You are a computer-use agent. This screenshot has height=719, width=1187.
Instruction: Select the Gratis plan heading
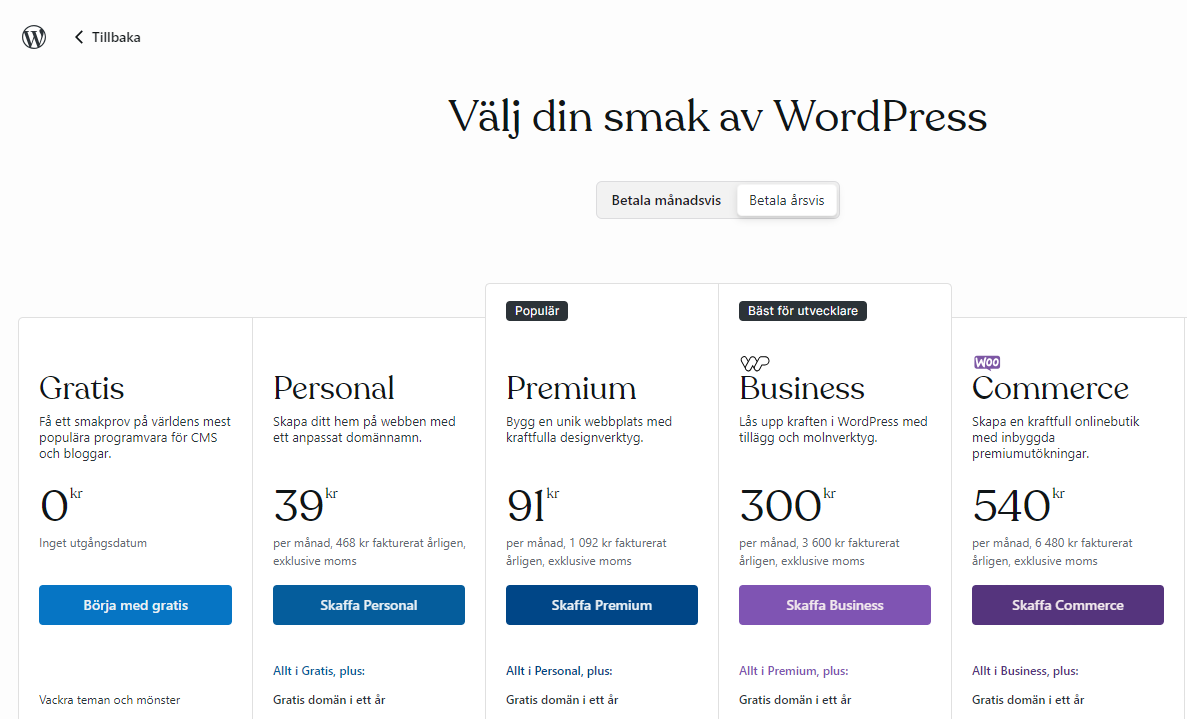tap(80, 387)
